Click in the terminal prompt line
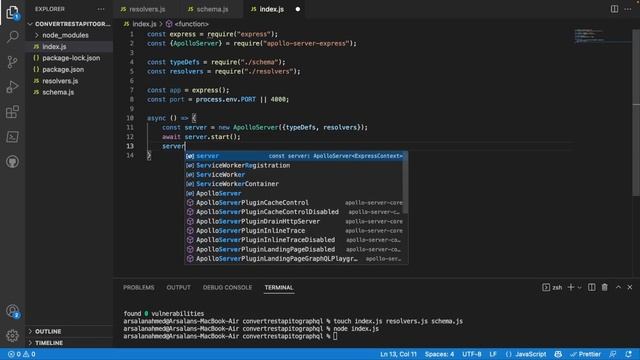The width and height of the screenshot is (640, 360). click(x=231, y=336)
